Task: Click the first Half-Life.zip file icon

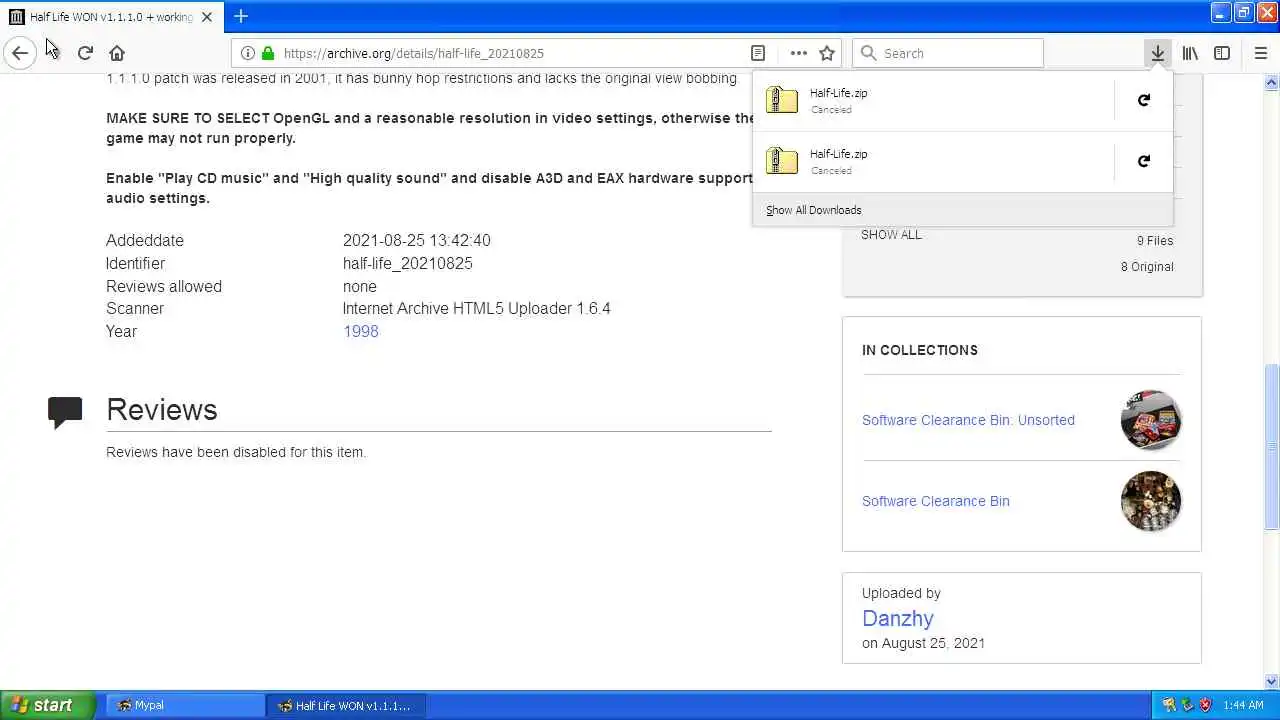Action: point(782,100)
